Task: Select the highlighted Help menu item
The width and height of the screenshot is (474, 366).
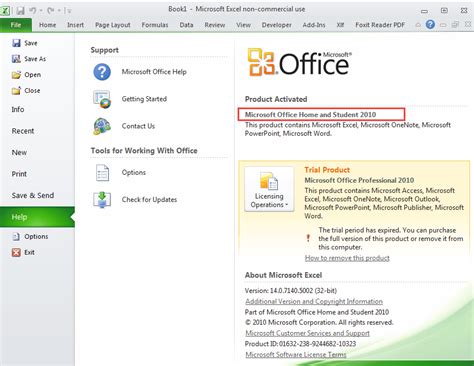Action: (37, 217)
